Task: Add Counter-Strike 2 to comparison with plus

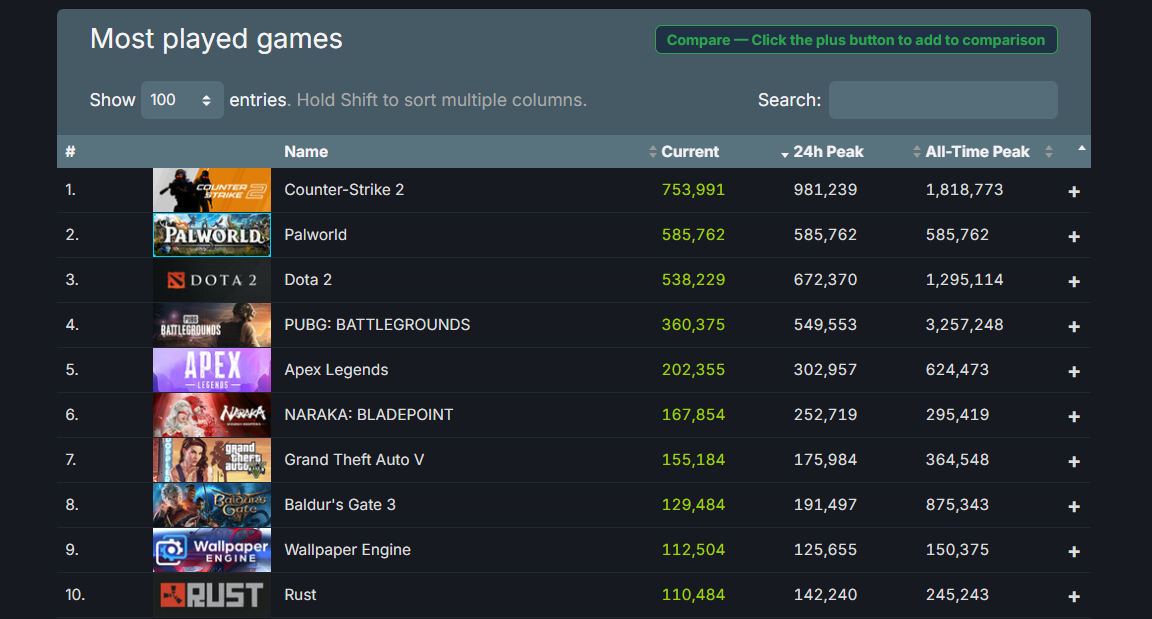Action: [1074, 191]
